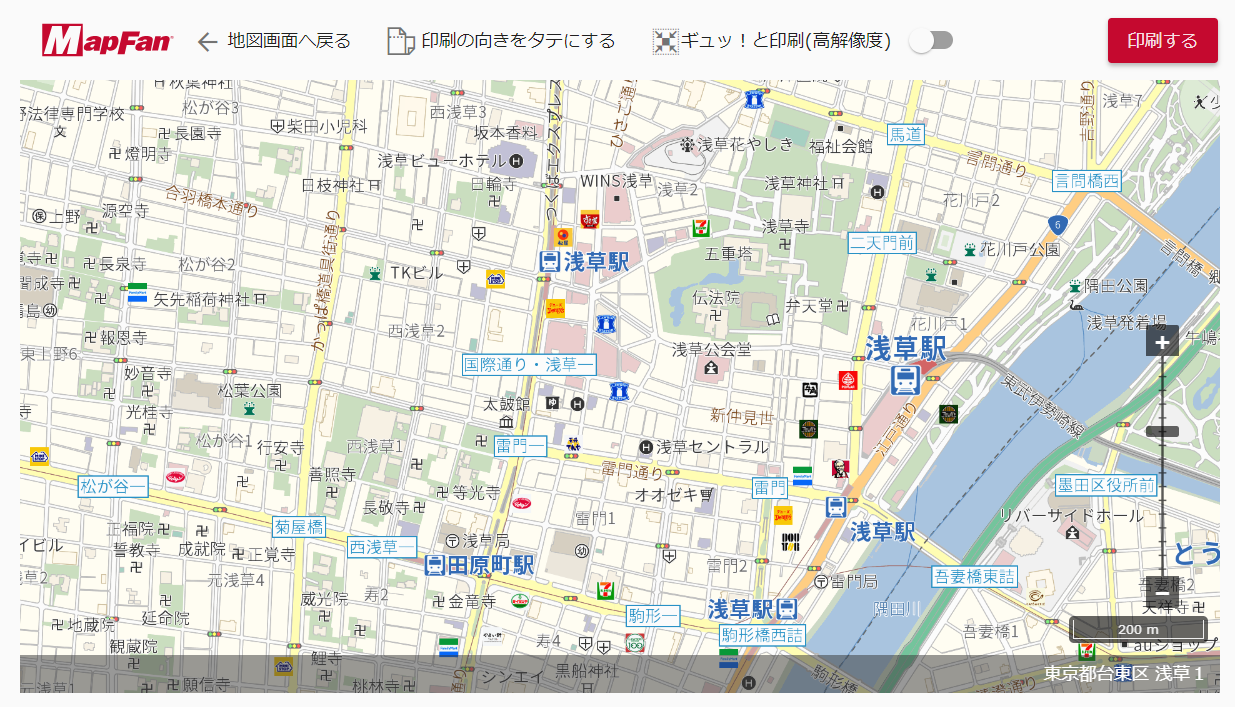The image size is (1235, 707).
Task: Click the 駒形橋西詰 intersection label
Action: tap(763, 635)
